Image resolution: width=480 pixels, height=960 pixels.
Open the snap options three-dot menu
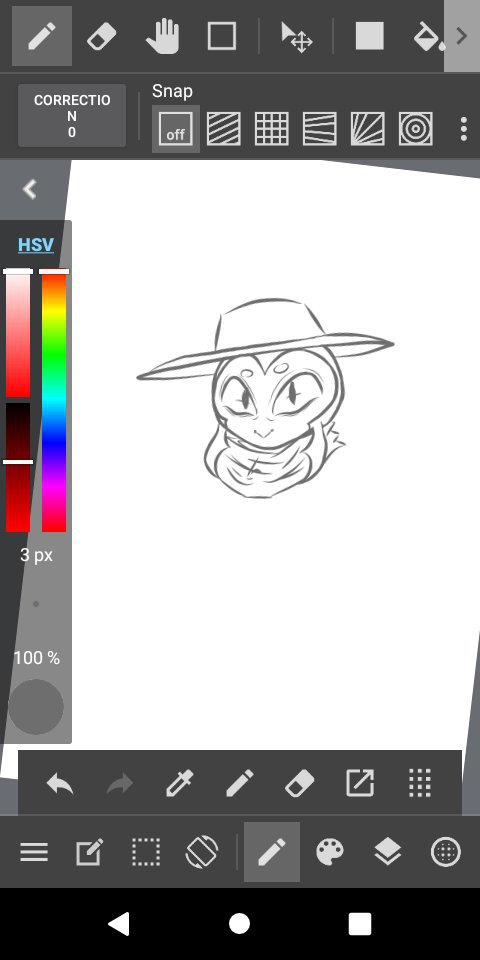click(x=463, y=129)
